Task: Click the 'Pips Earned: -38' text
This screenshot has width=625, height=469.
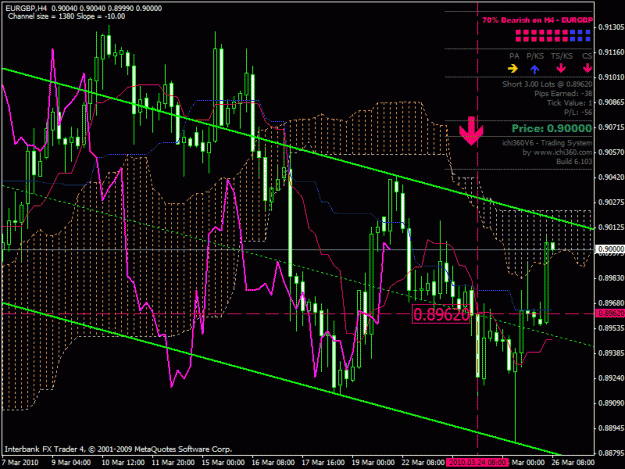Action: tap(563, 94)
